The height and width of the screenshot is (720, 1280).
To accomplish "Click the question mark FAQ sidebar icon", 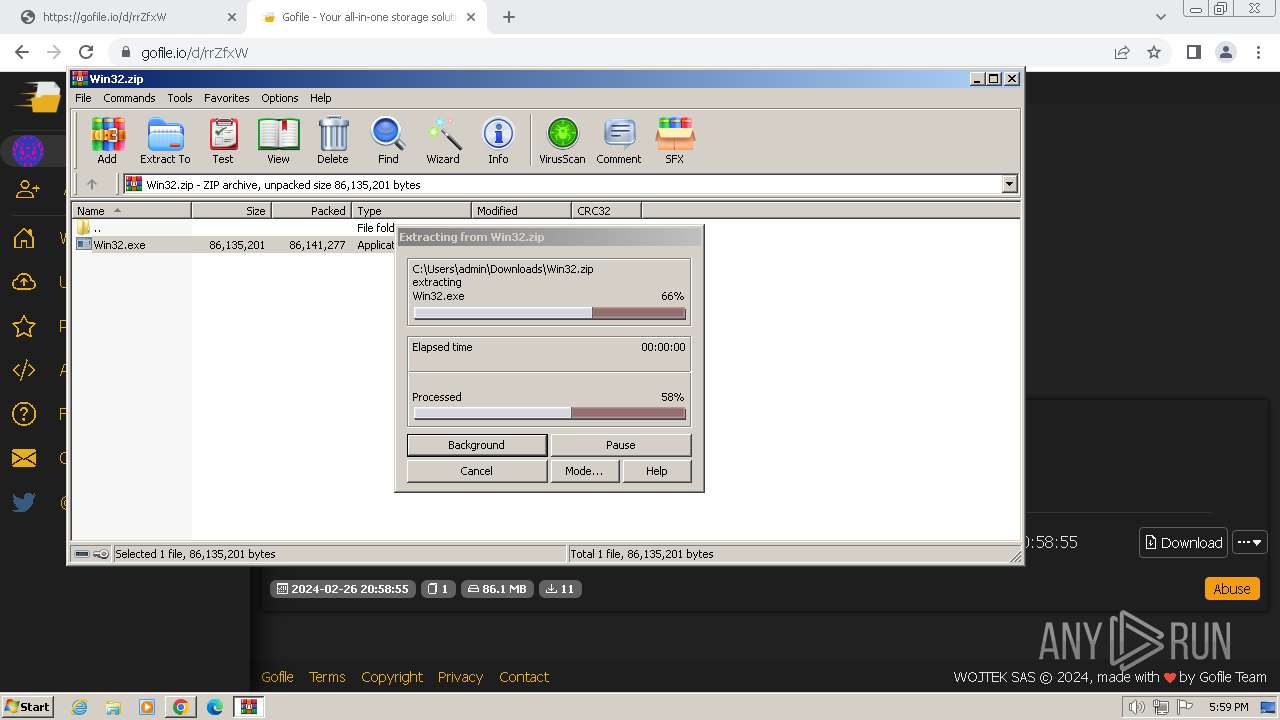I will coord(24,414).
